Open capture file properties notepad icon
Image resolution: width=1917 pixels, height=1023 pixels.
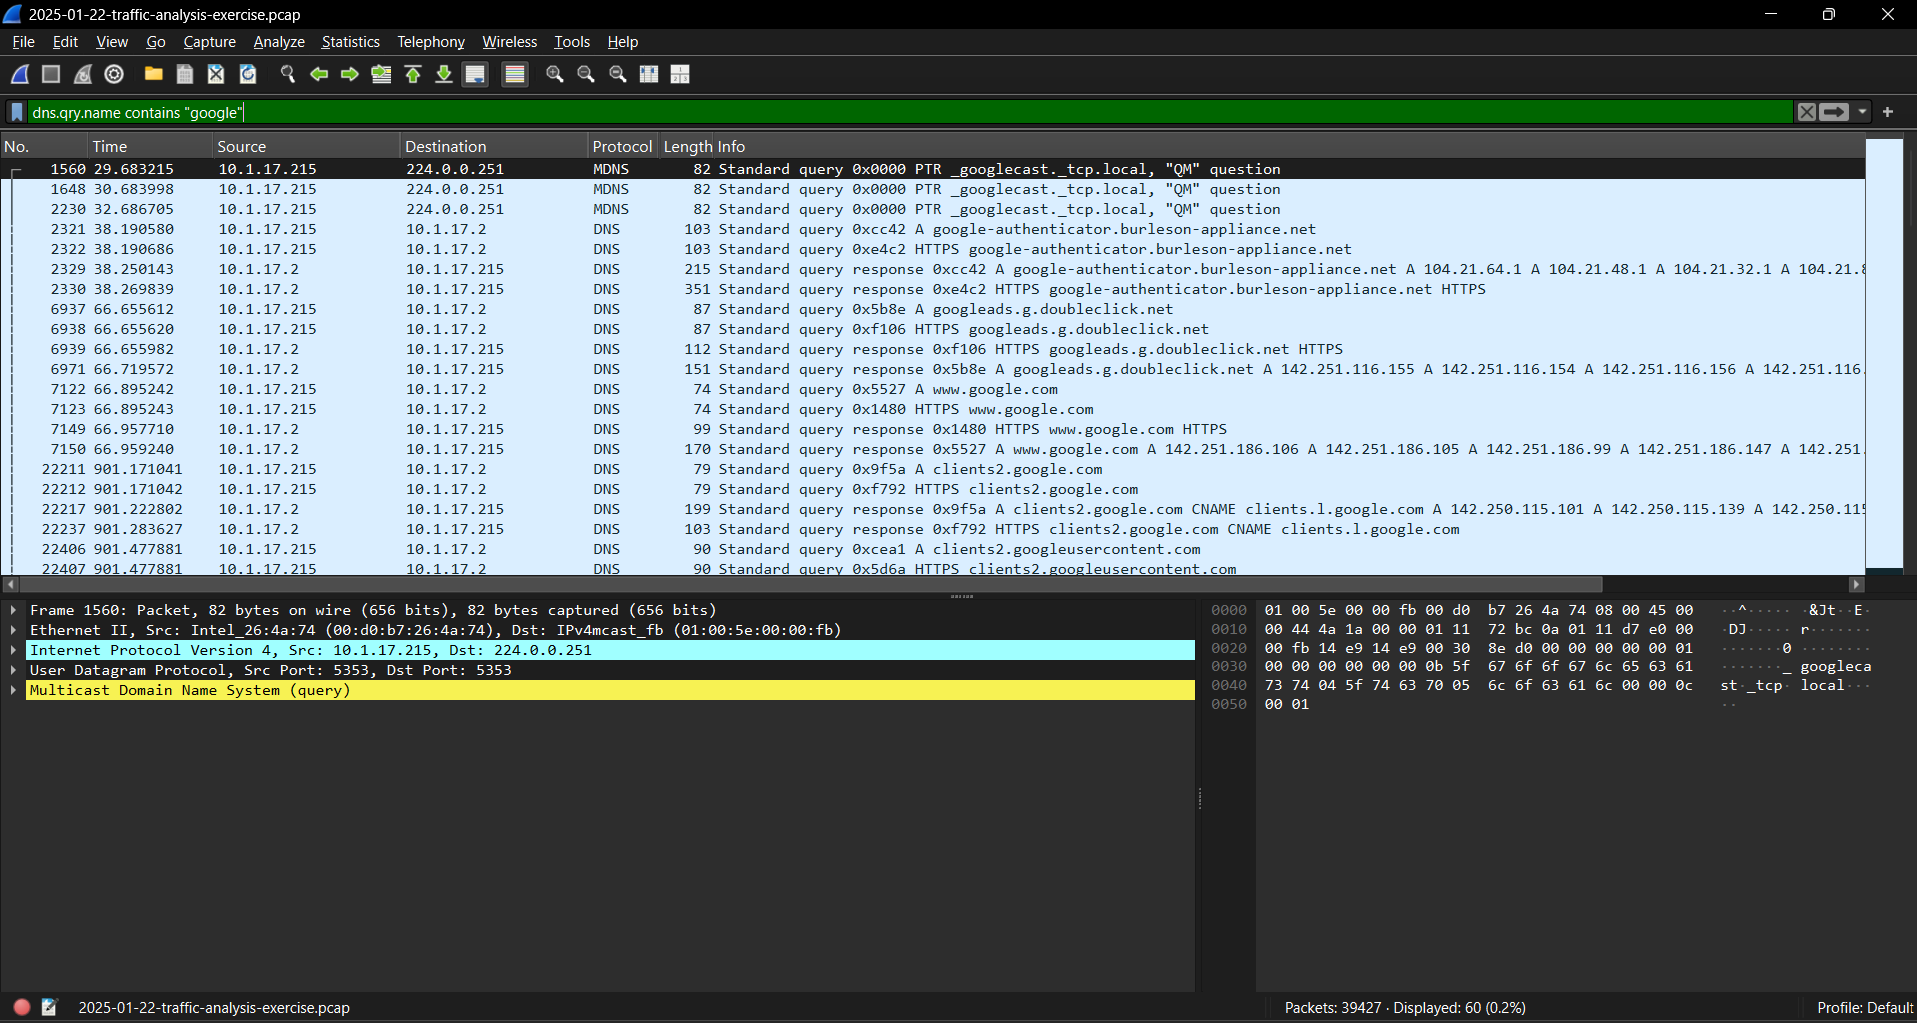(49, 1007)
